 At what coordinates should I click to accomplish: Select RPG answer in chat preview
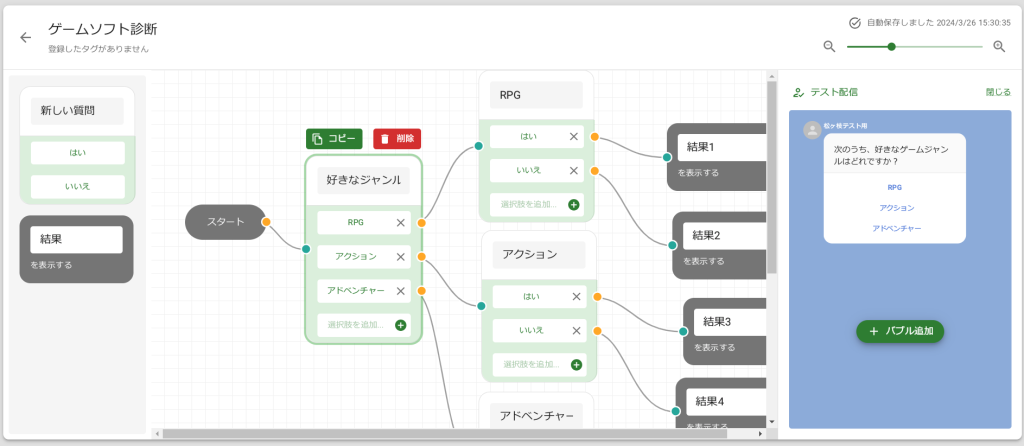point(894,187)
